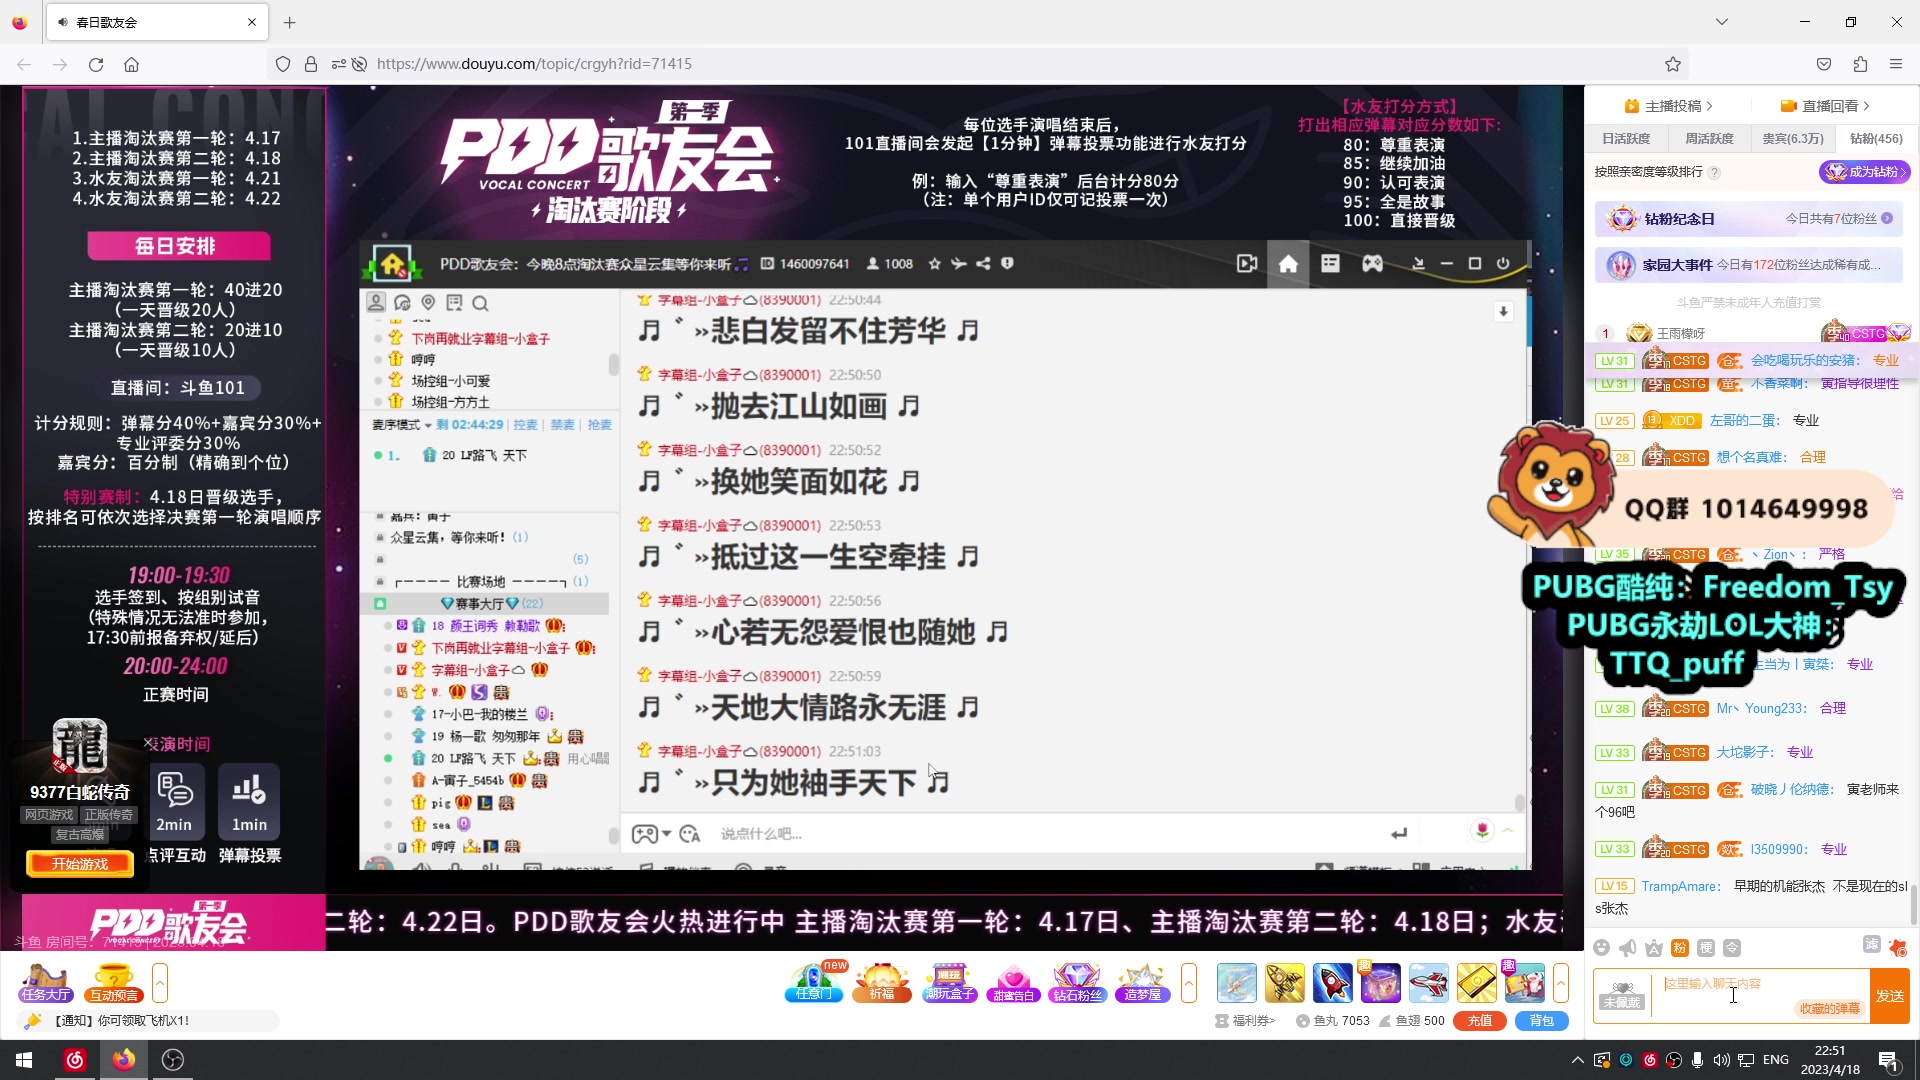This screenshot has width=1920, height=1080.
Task: Open a new browser tab
Action: click(x=290, y=22)
